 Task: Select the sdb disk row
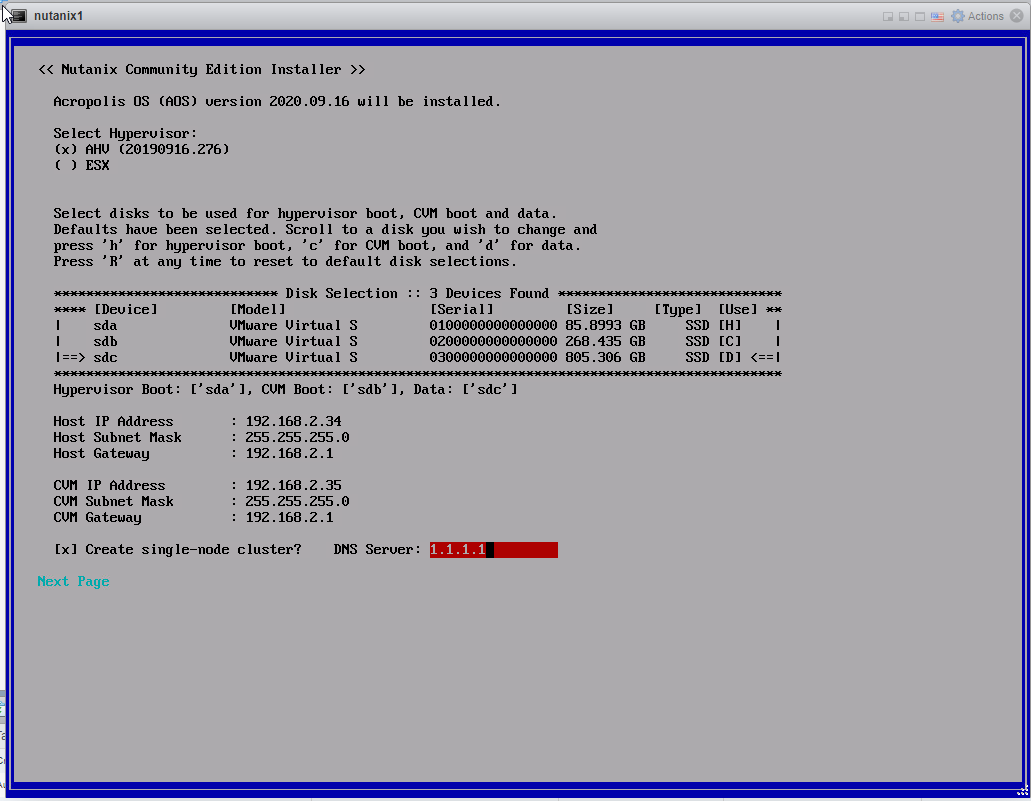click(x=418, y=341)
